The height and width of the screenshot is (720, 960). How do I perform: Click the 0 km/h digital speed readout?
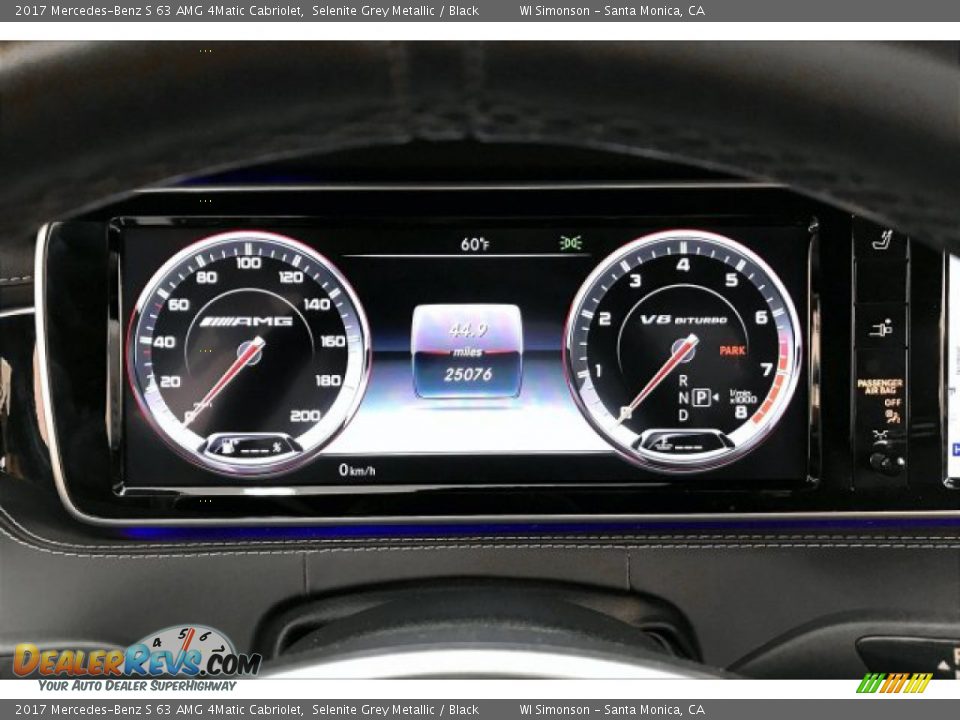point(357,469)
